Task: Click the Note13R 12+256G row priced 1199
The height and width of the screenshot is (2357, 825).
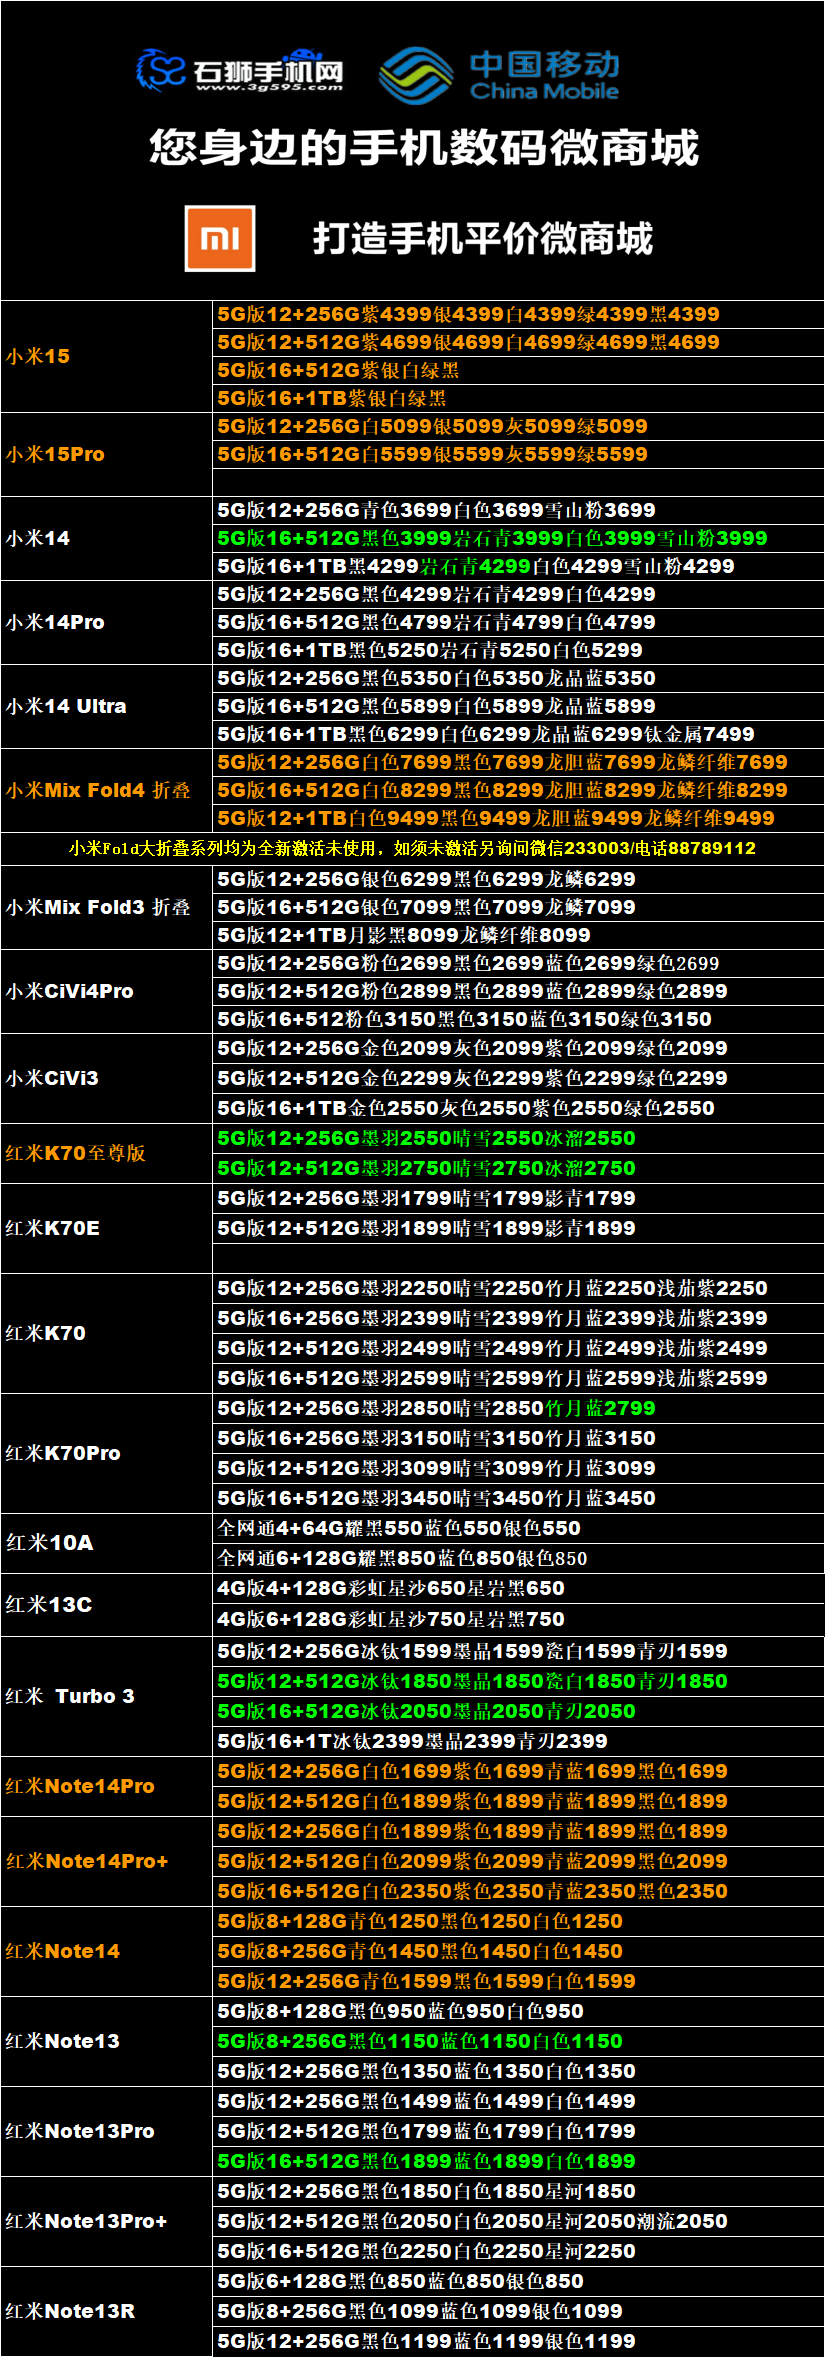Action: click(x=518, y=2341)
